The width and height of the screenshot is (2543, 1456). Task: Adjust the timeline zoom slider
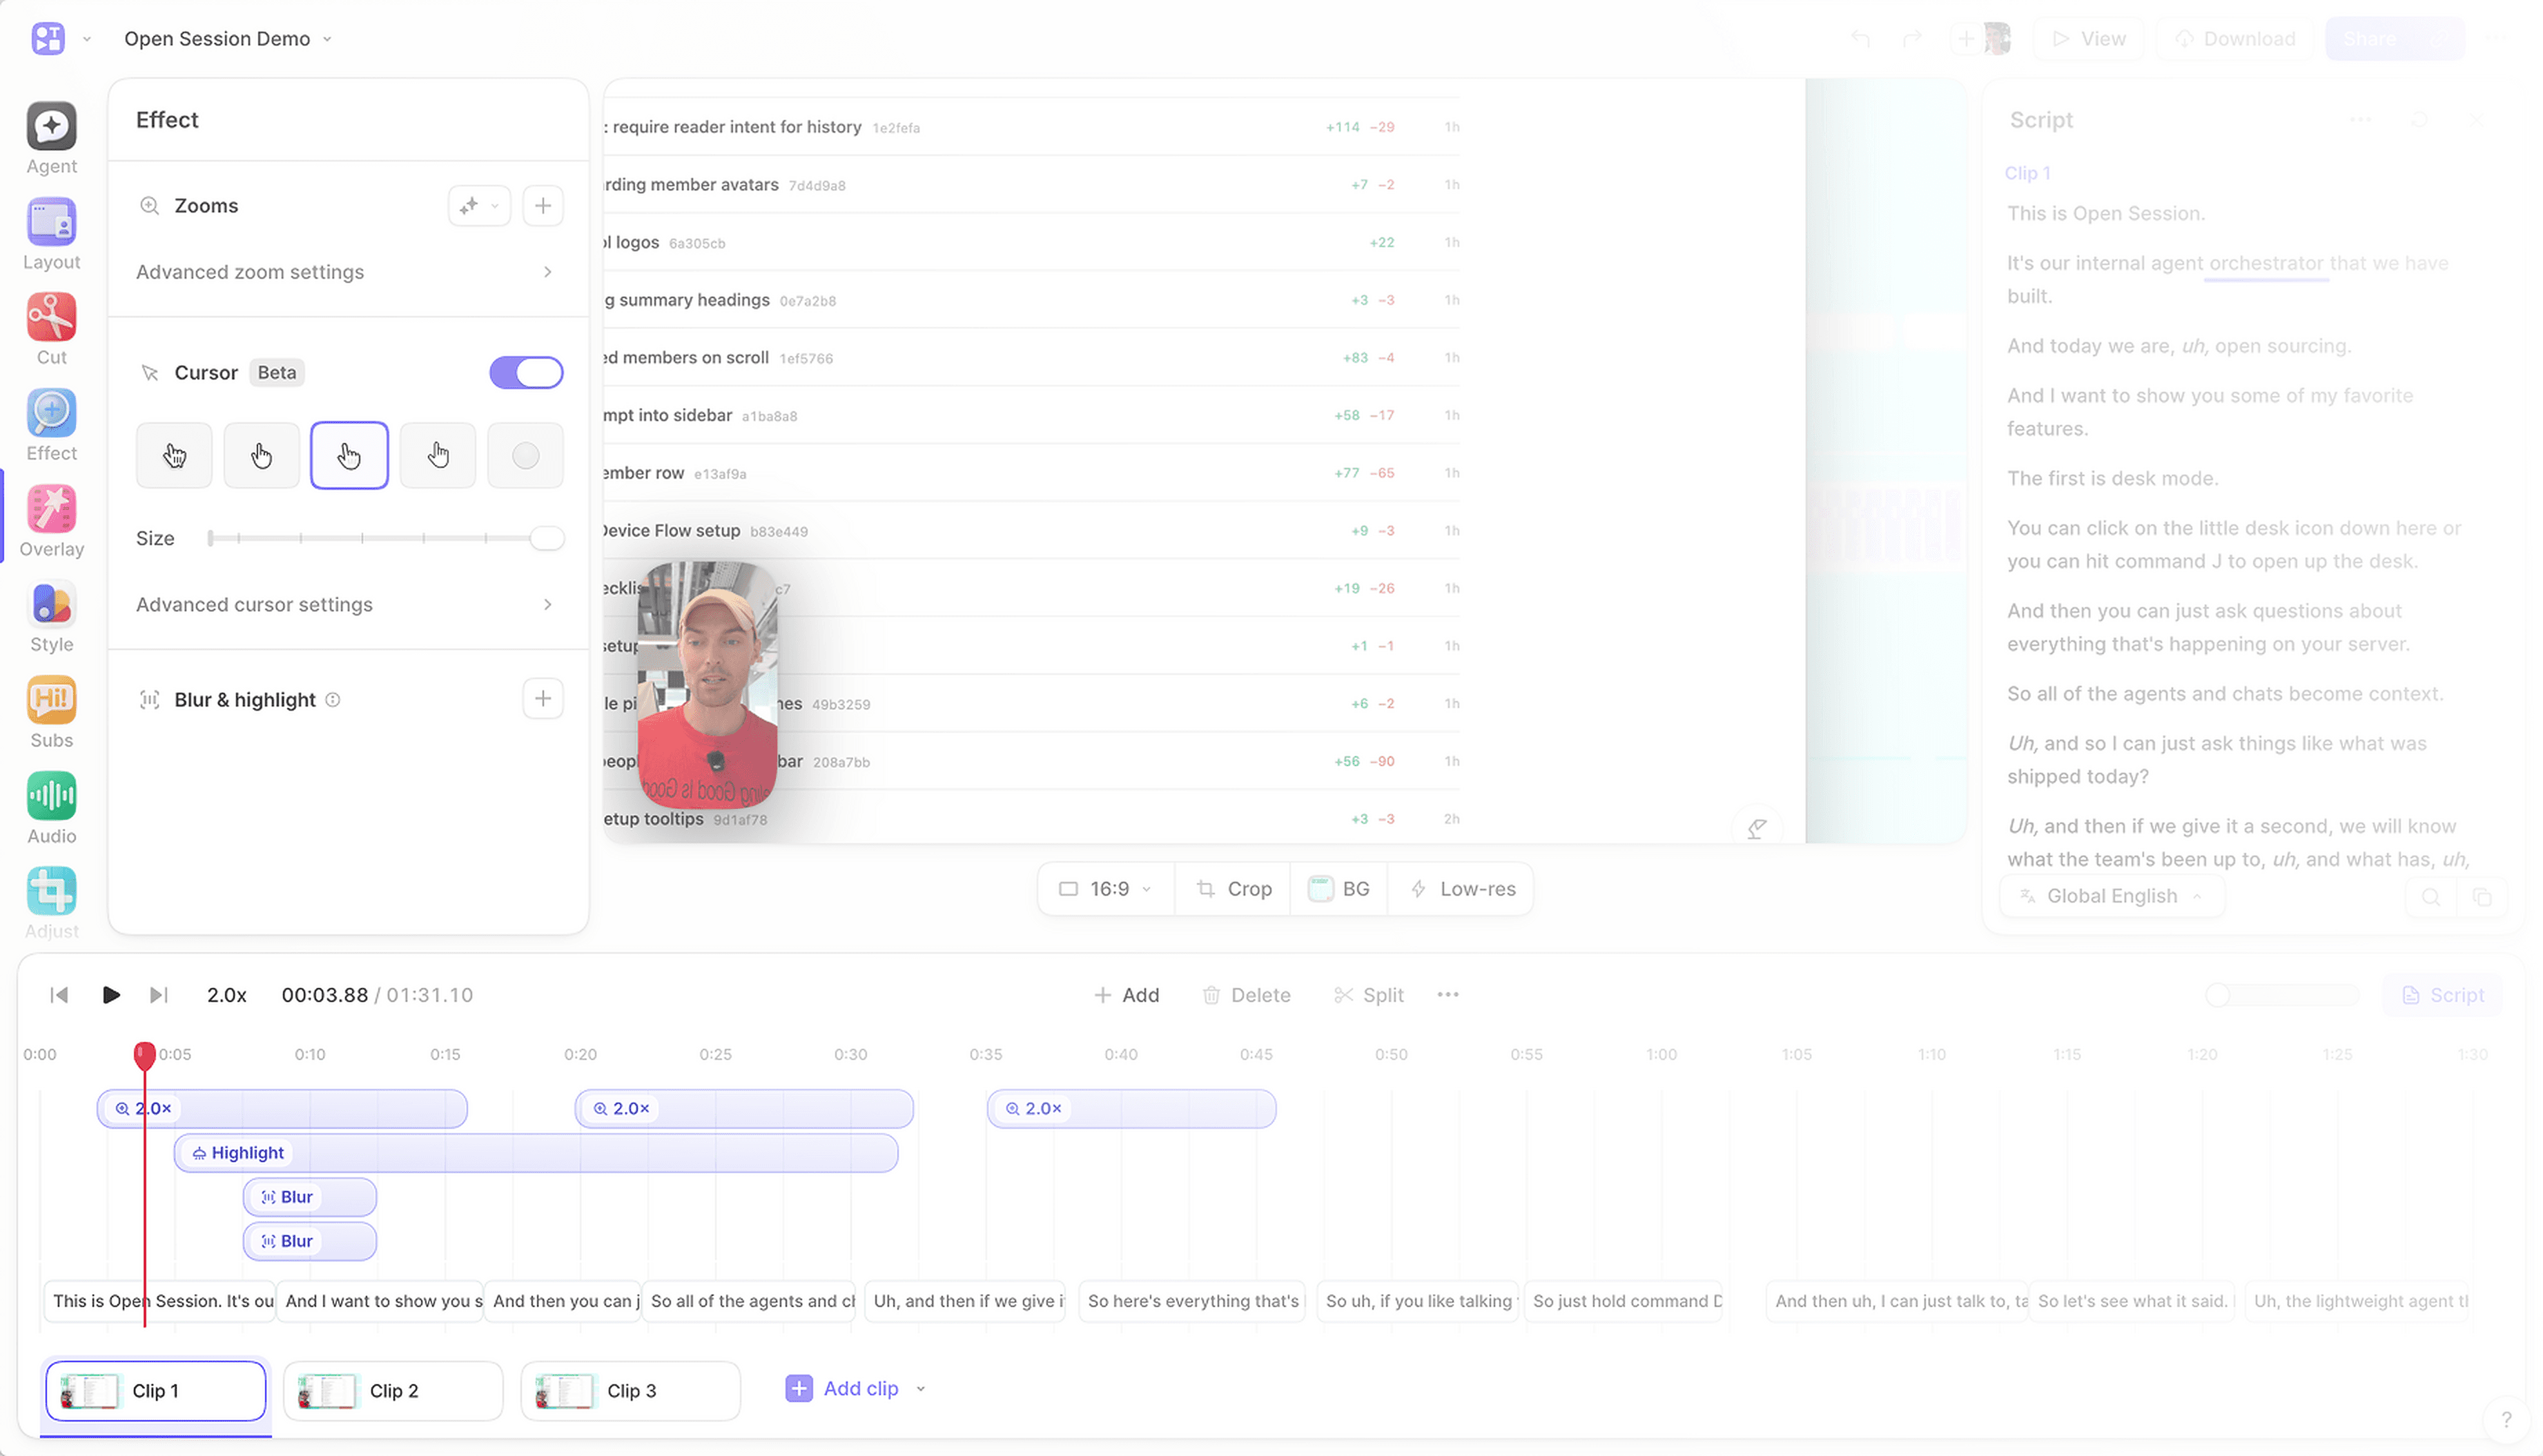click(2282, 996)
